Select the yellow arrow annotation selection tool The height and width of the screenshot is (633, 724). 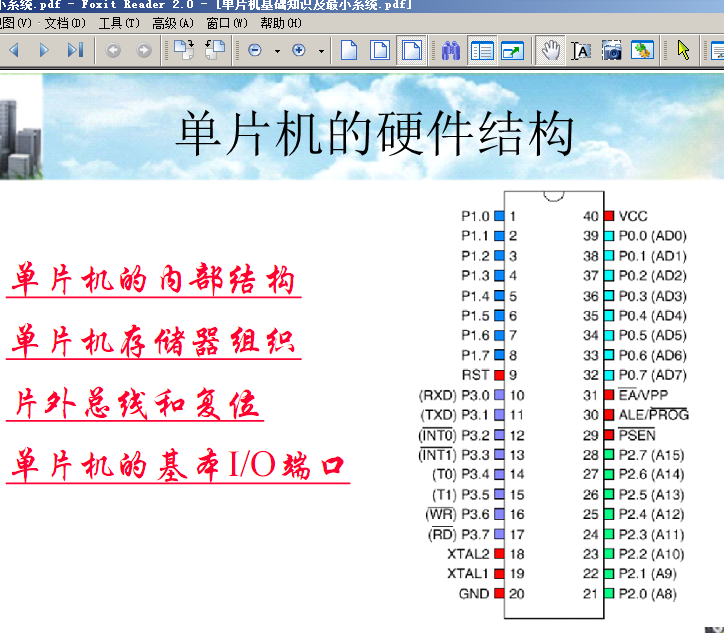[684, 50]
